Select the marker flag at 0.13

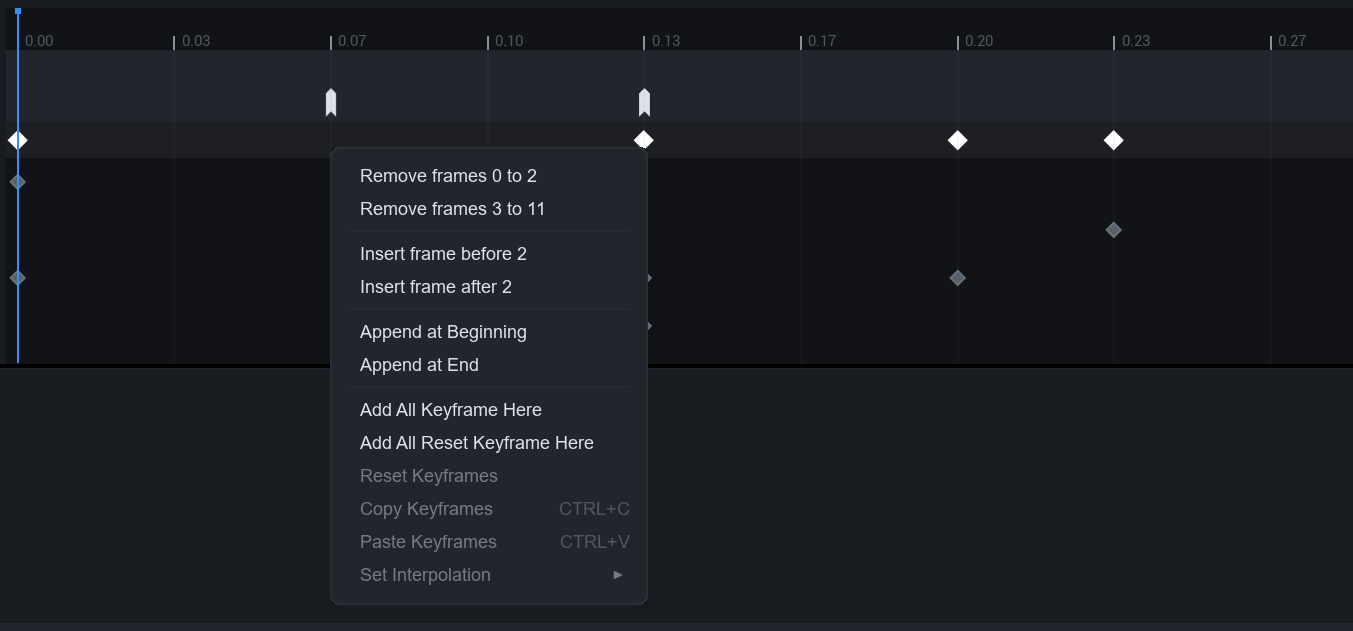pyautogui.click(x=644, y=103)
